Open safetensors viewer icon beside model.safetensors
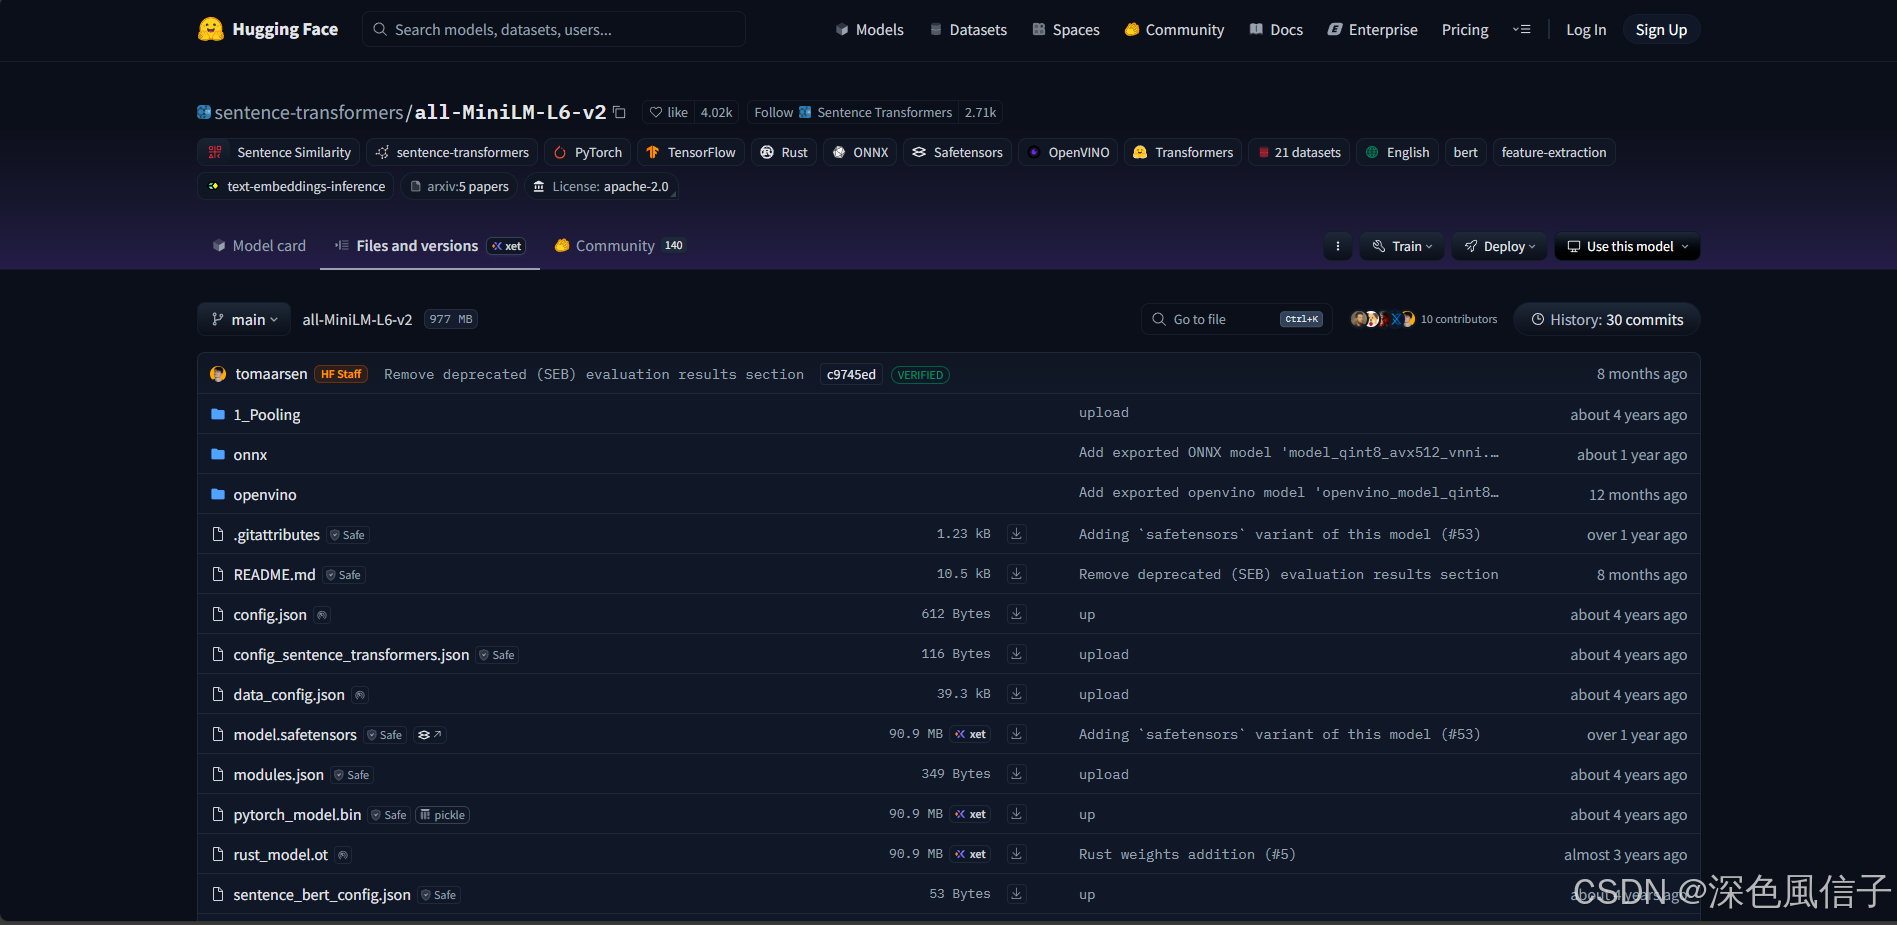 pos(429,735)
